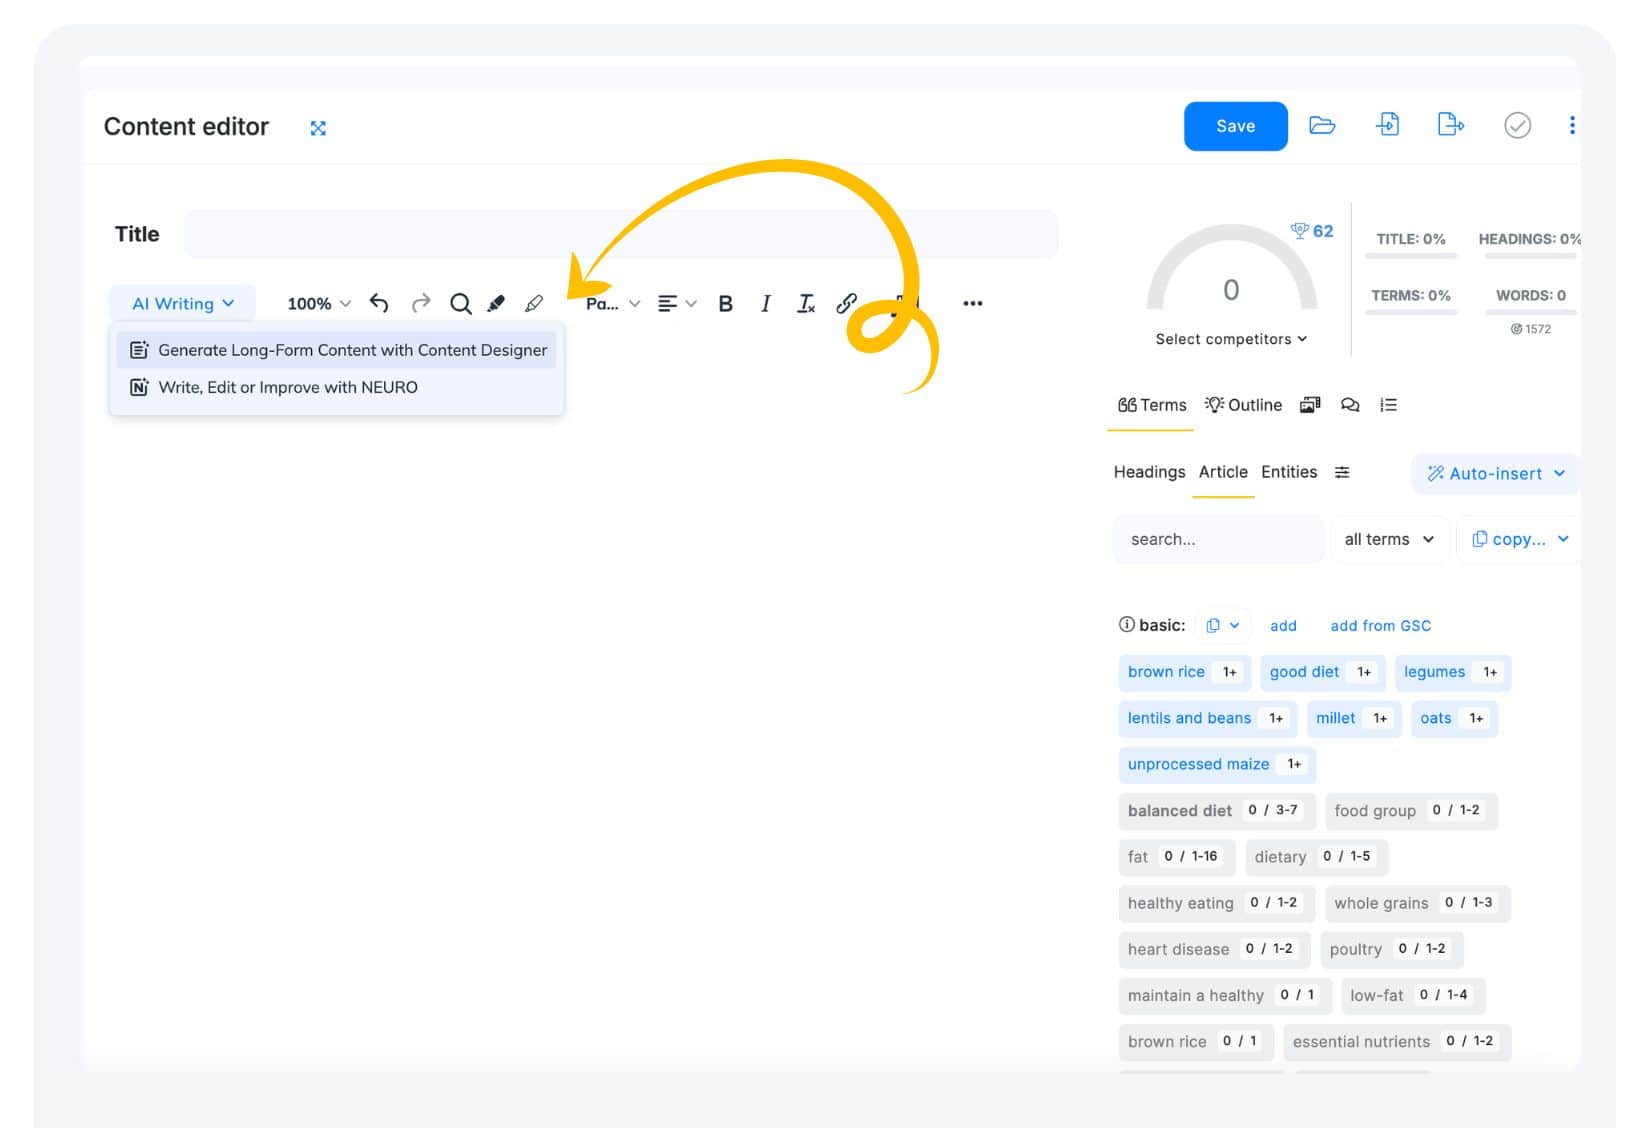Click the blue brown rice 1+ term
The image size is (1650, 1128).
pyautogui.click(x=1184, y=672)
